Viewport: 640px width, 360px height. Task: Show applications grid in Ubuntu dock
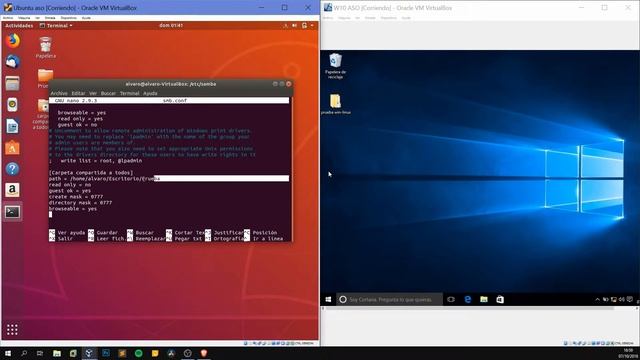point(12,329)
